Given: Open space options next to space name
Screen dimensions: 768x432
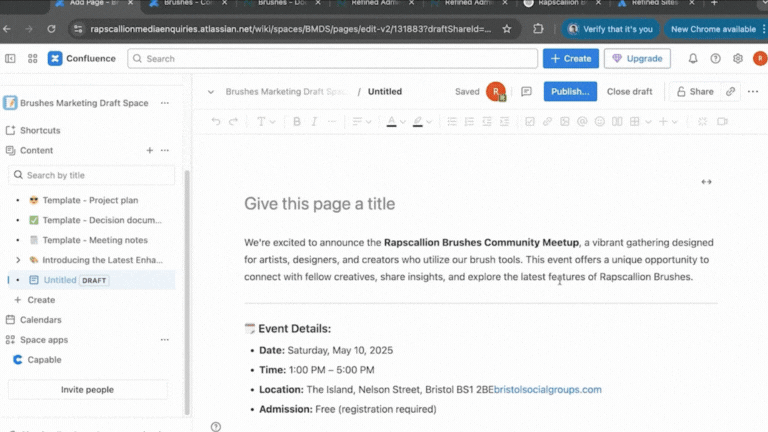Looking at the screenshot, I should (165, 103).
